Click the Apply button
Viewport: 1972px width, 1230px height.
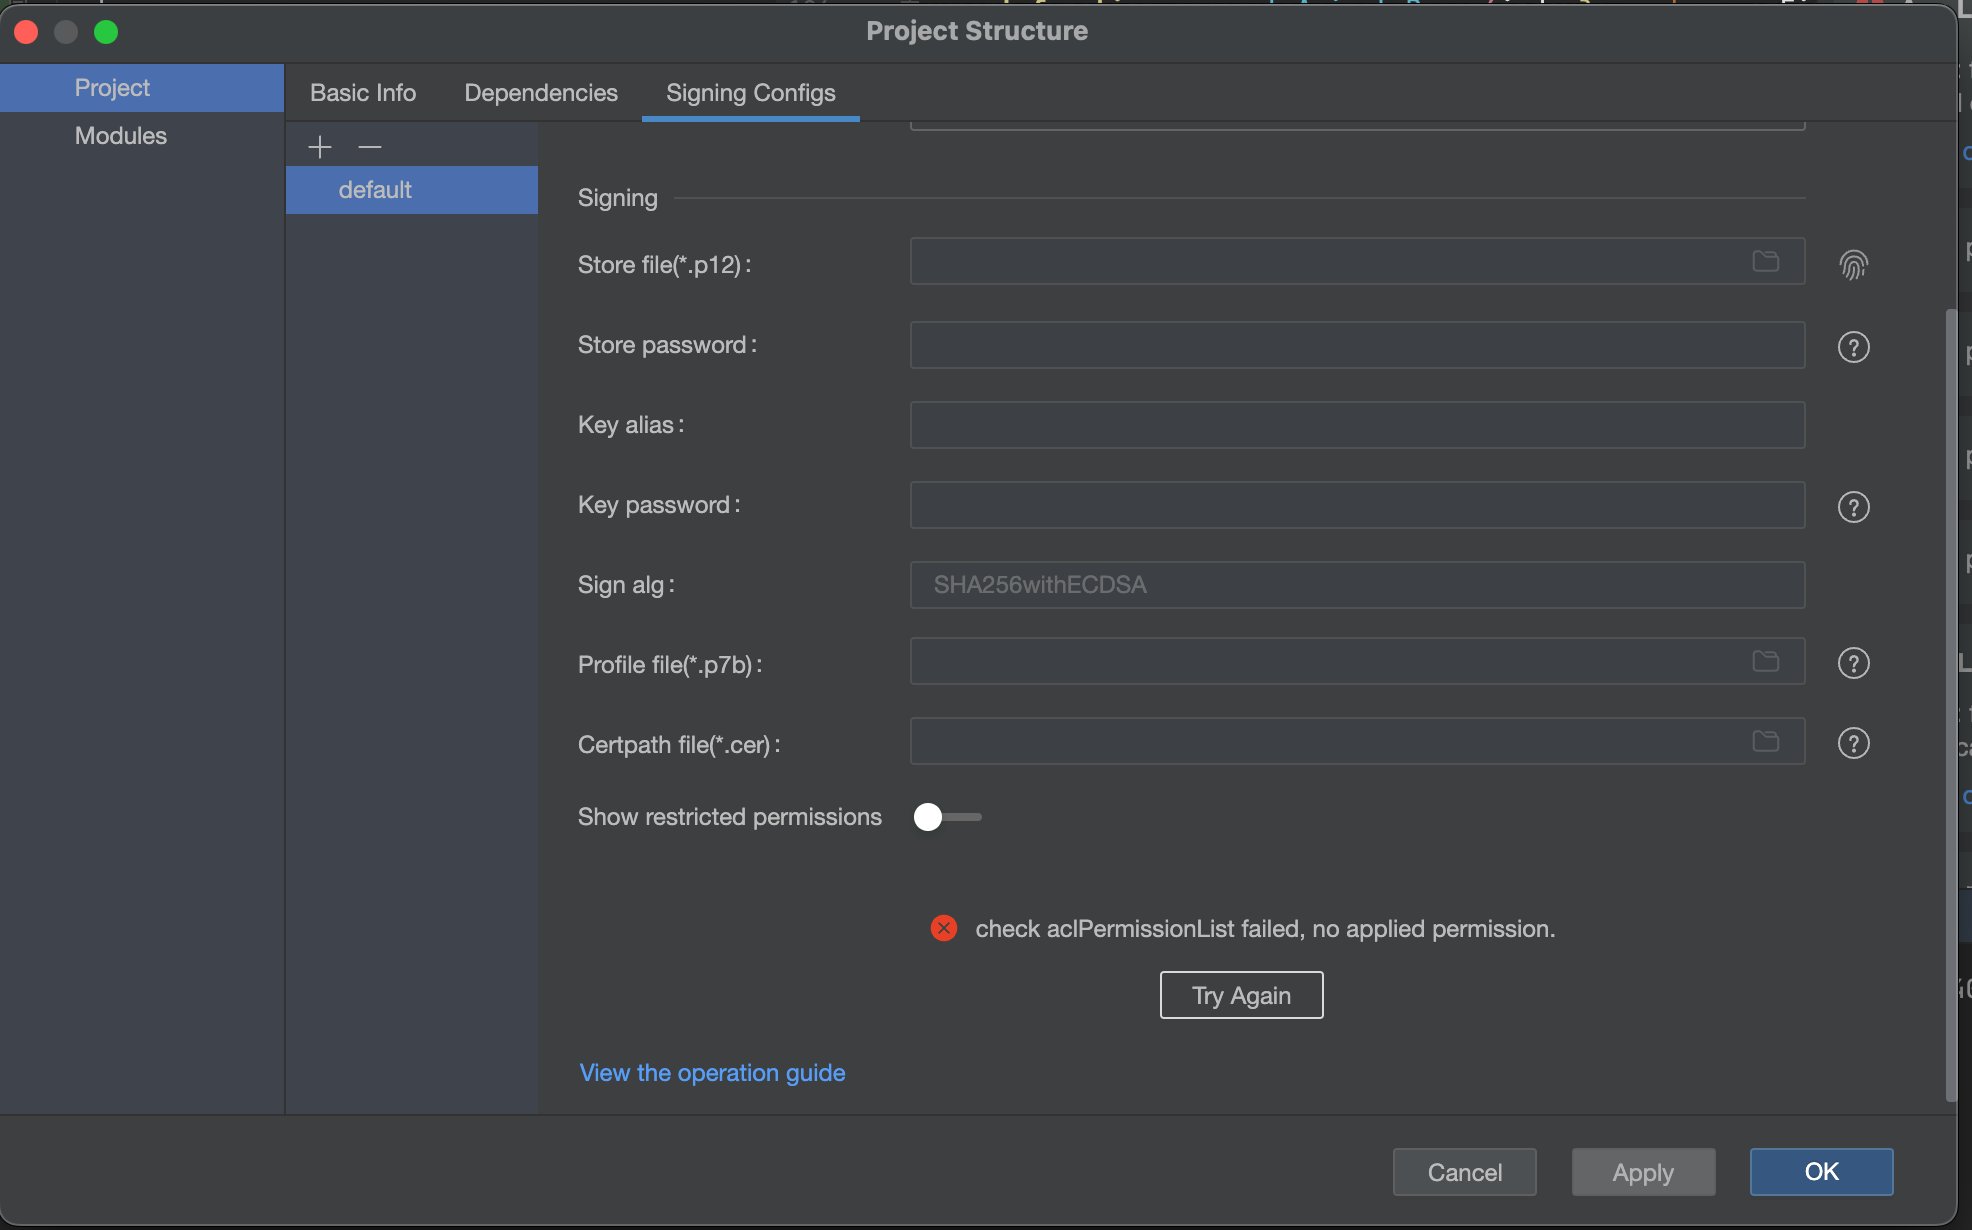coord(1643,1172)
